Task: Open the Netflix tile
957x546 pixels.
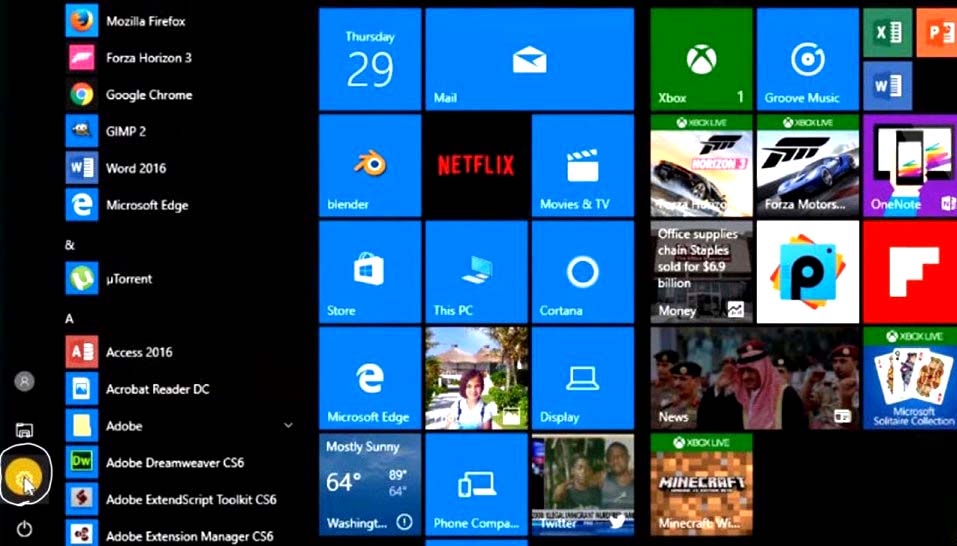Action: 476,165
